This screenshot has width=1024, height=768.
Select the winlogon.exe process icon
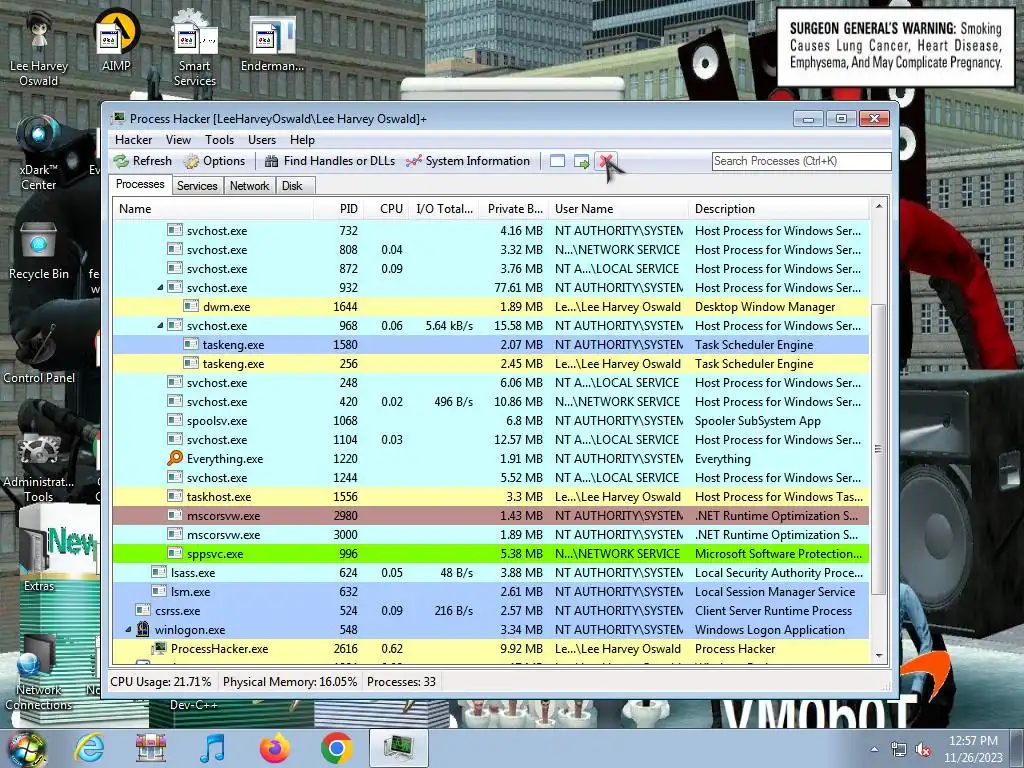(143, 630)
